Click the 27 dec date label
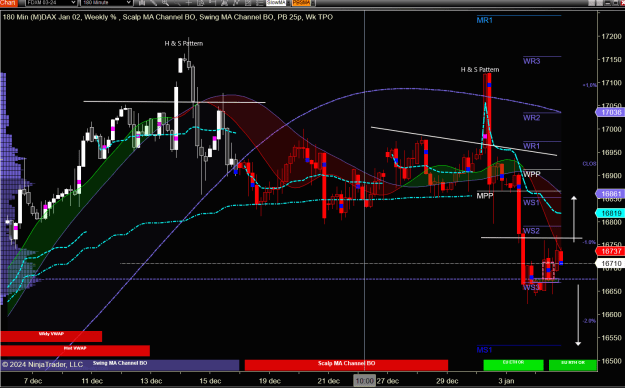 tap(388, 381)
